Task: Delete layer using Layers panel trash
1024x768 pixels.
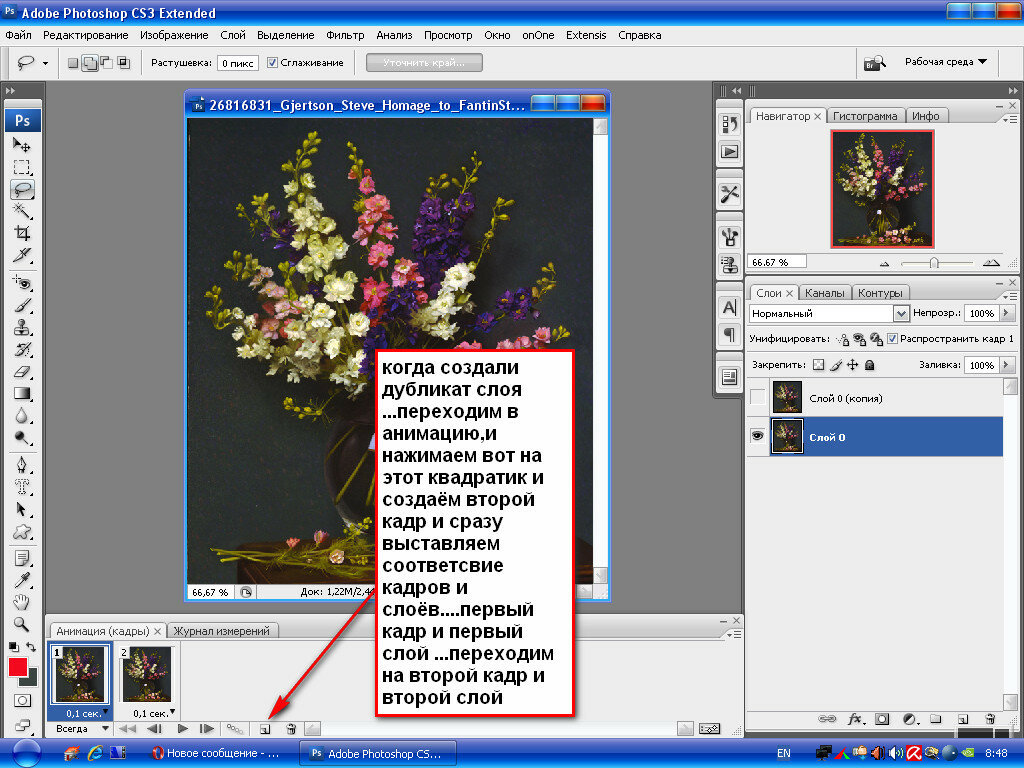Action: click(990, 719)
